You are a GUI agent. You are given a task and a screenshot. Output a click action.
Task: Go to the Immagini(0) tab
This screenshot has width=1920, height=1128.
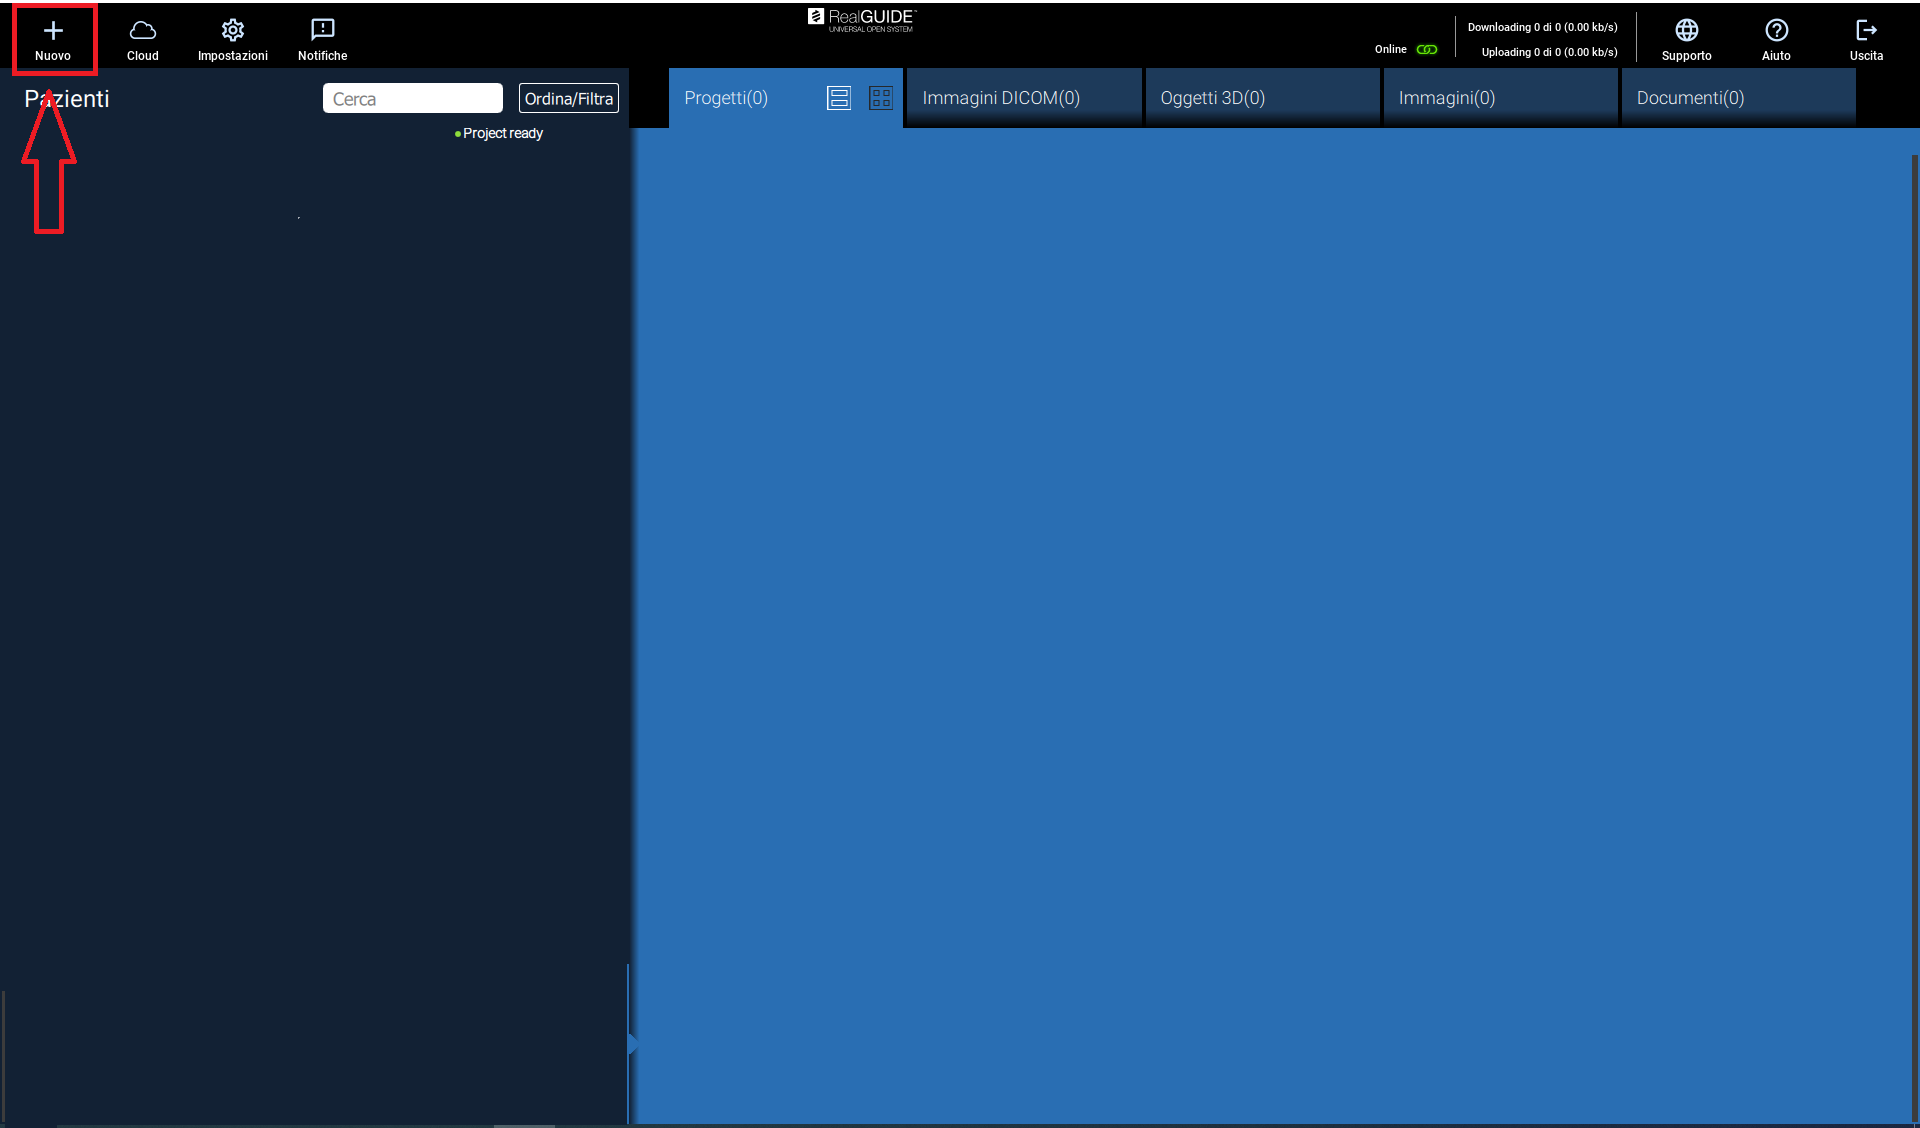(x=1446, y=98)
